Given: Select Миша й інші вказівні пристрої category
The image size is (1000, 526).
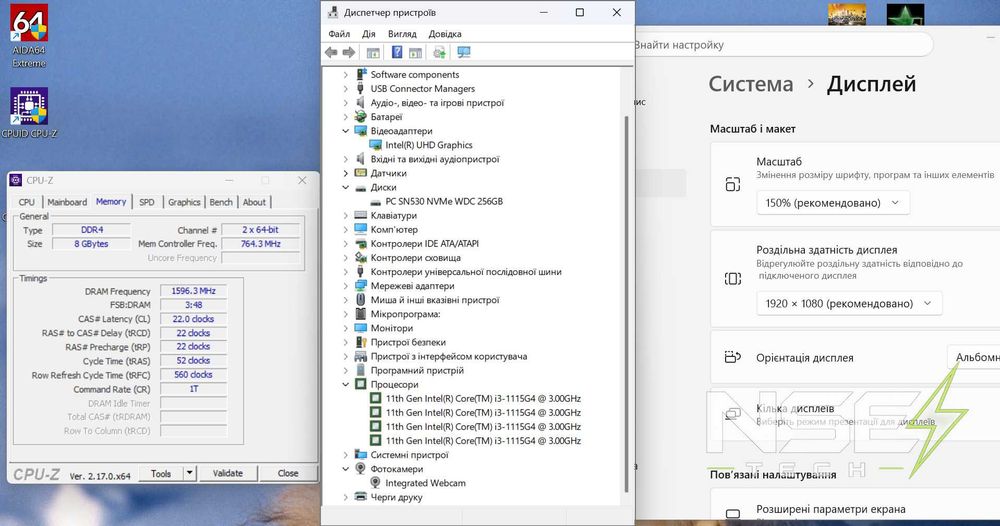Looking at the screenshot, I should 435,300.
